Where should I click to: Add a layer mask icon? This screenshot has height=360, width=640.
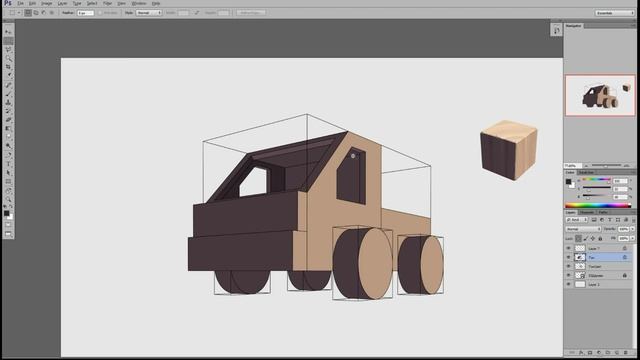click(x=590, y=352)
